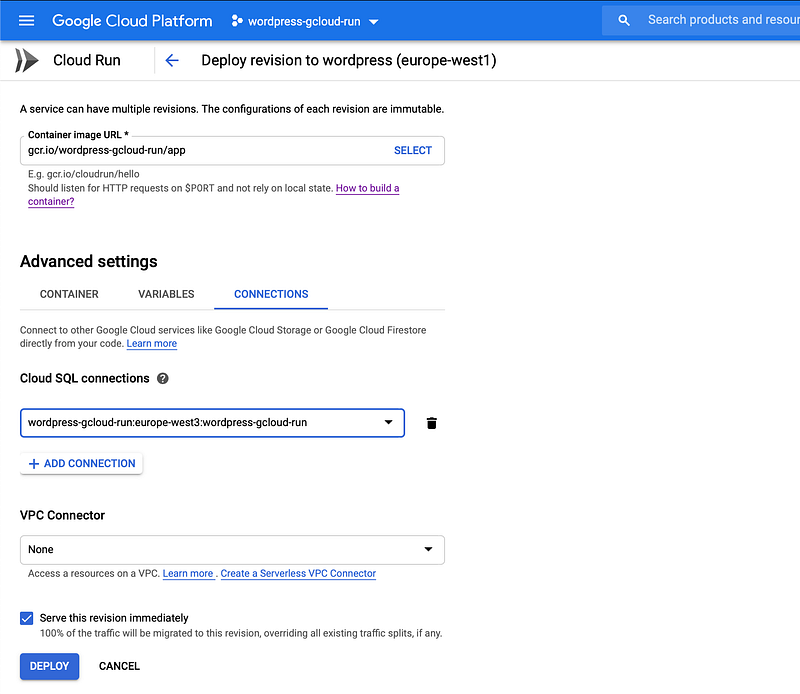Open Cloud SQL connections help icon

tap(163, 379)
